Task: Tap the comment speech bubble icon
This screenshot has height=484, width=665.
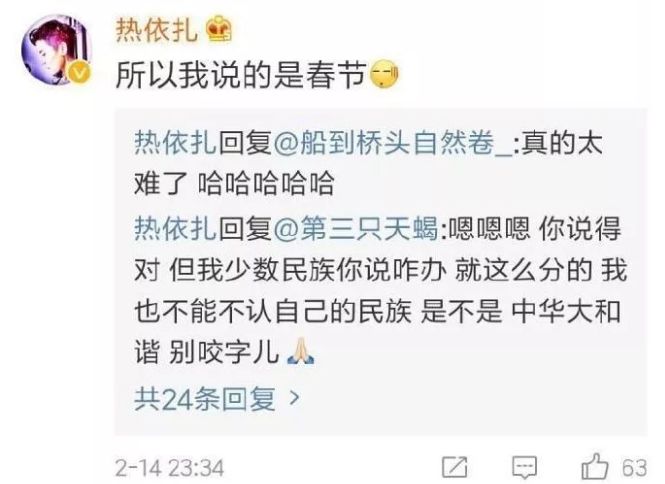Action: [x=524, y=467]
